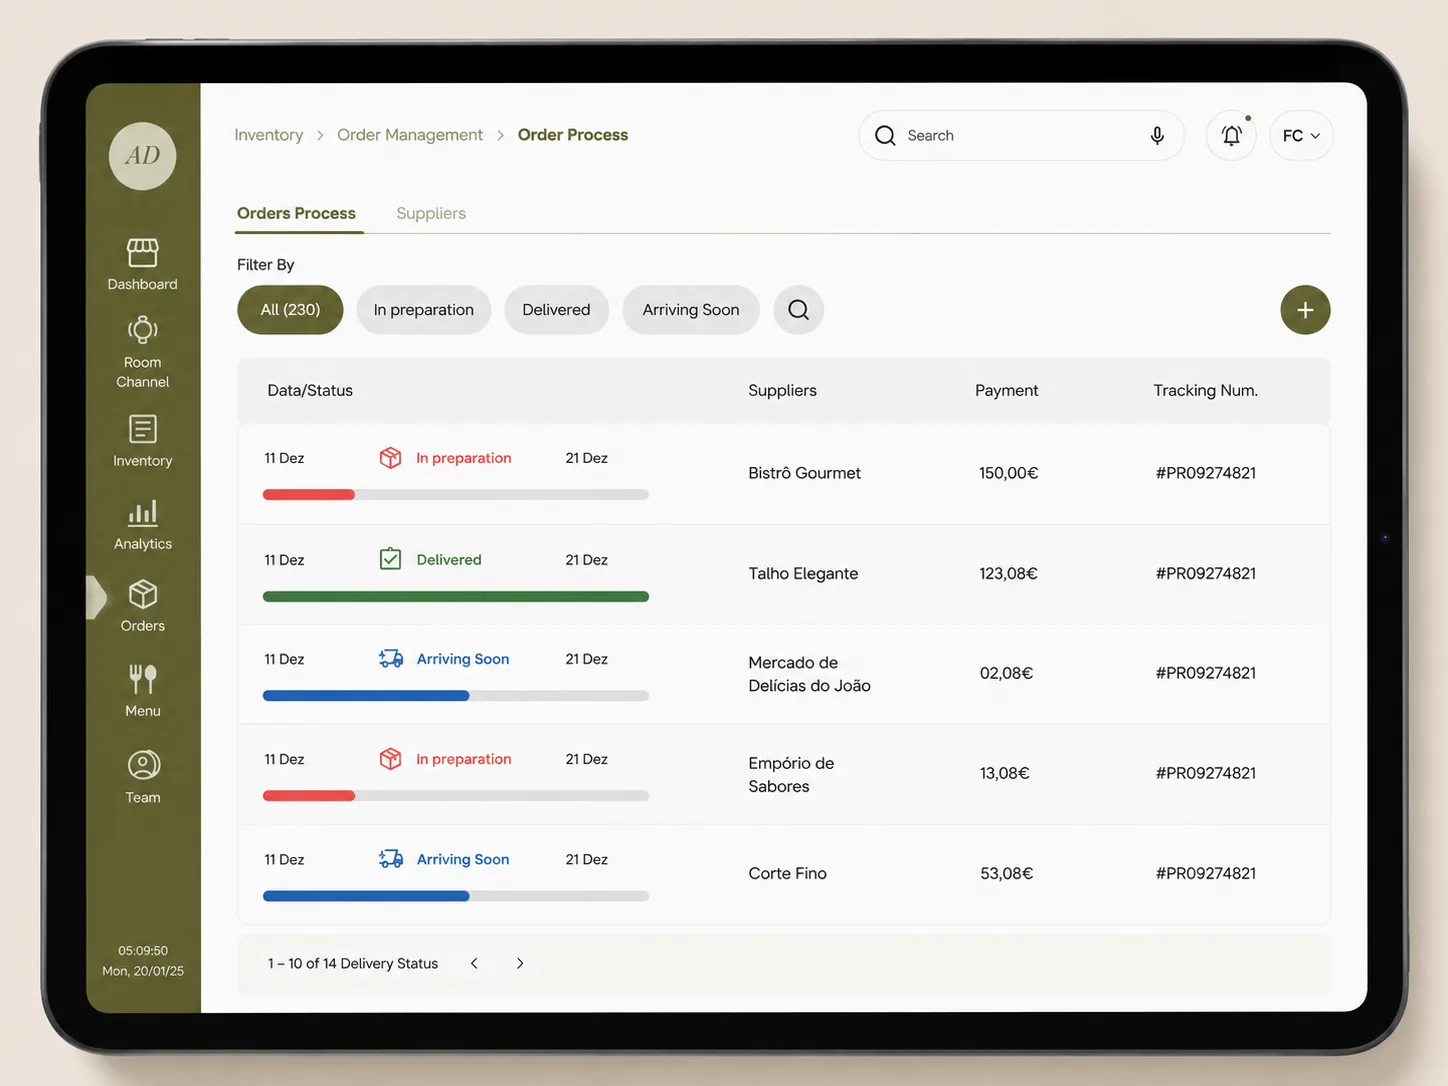The height and width of the screenshot is (1086, 1448).
Task: Filter by All (230) orders
Action: tap(290, 310)
